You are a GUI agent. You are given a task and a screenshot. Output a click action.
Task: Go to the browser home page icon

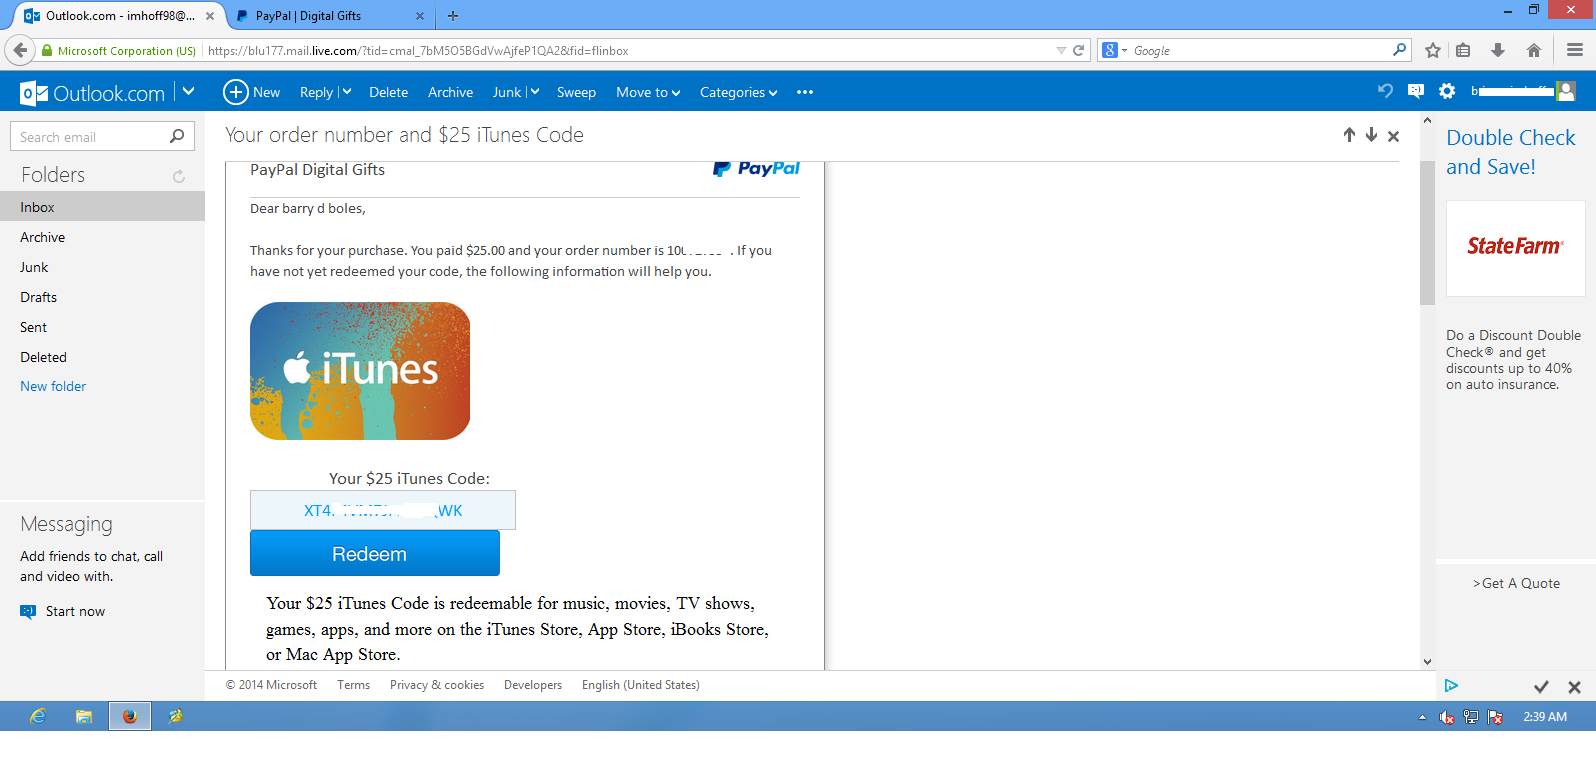click(x=1533, y=50)
